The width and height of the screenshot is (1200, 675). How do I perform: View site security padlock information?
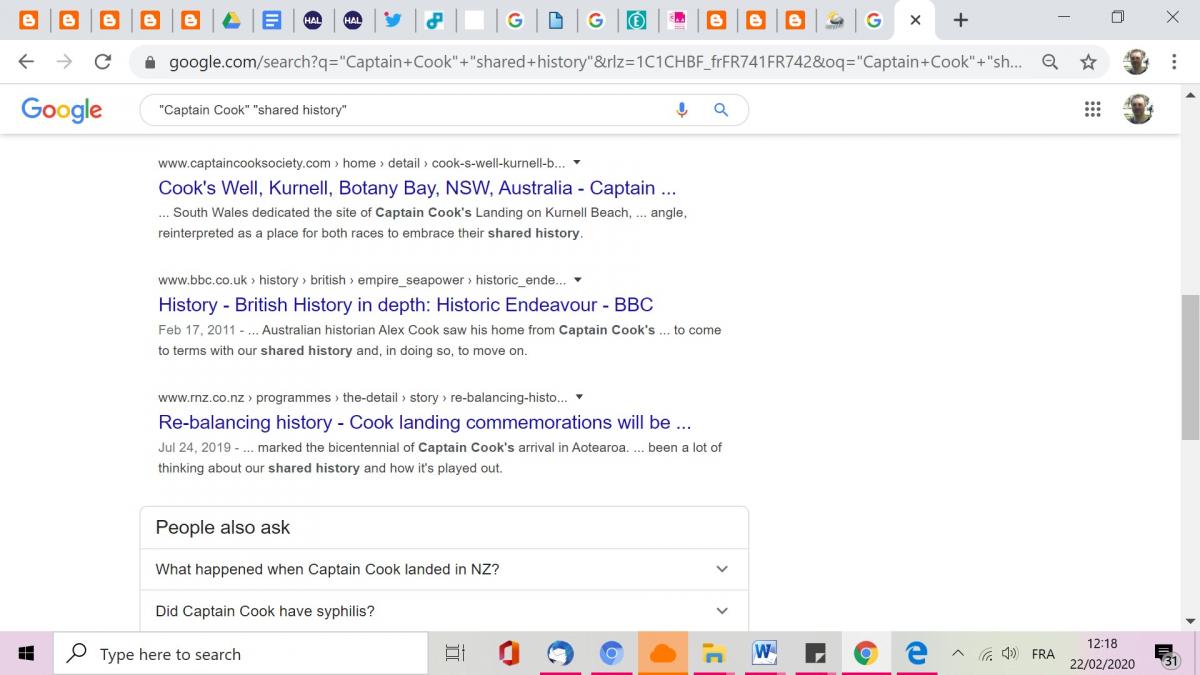(151, 62)
